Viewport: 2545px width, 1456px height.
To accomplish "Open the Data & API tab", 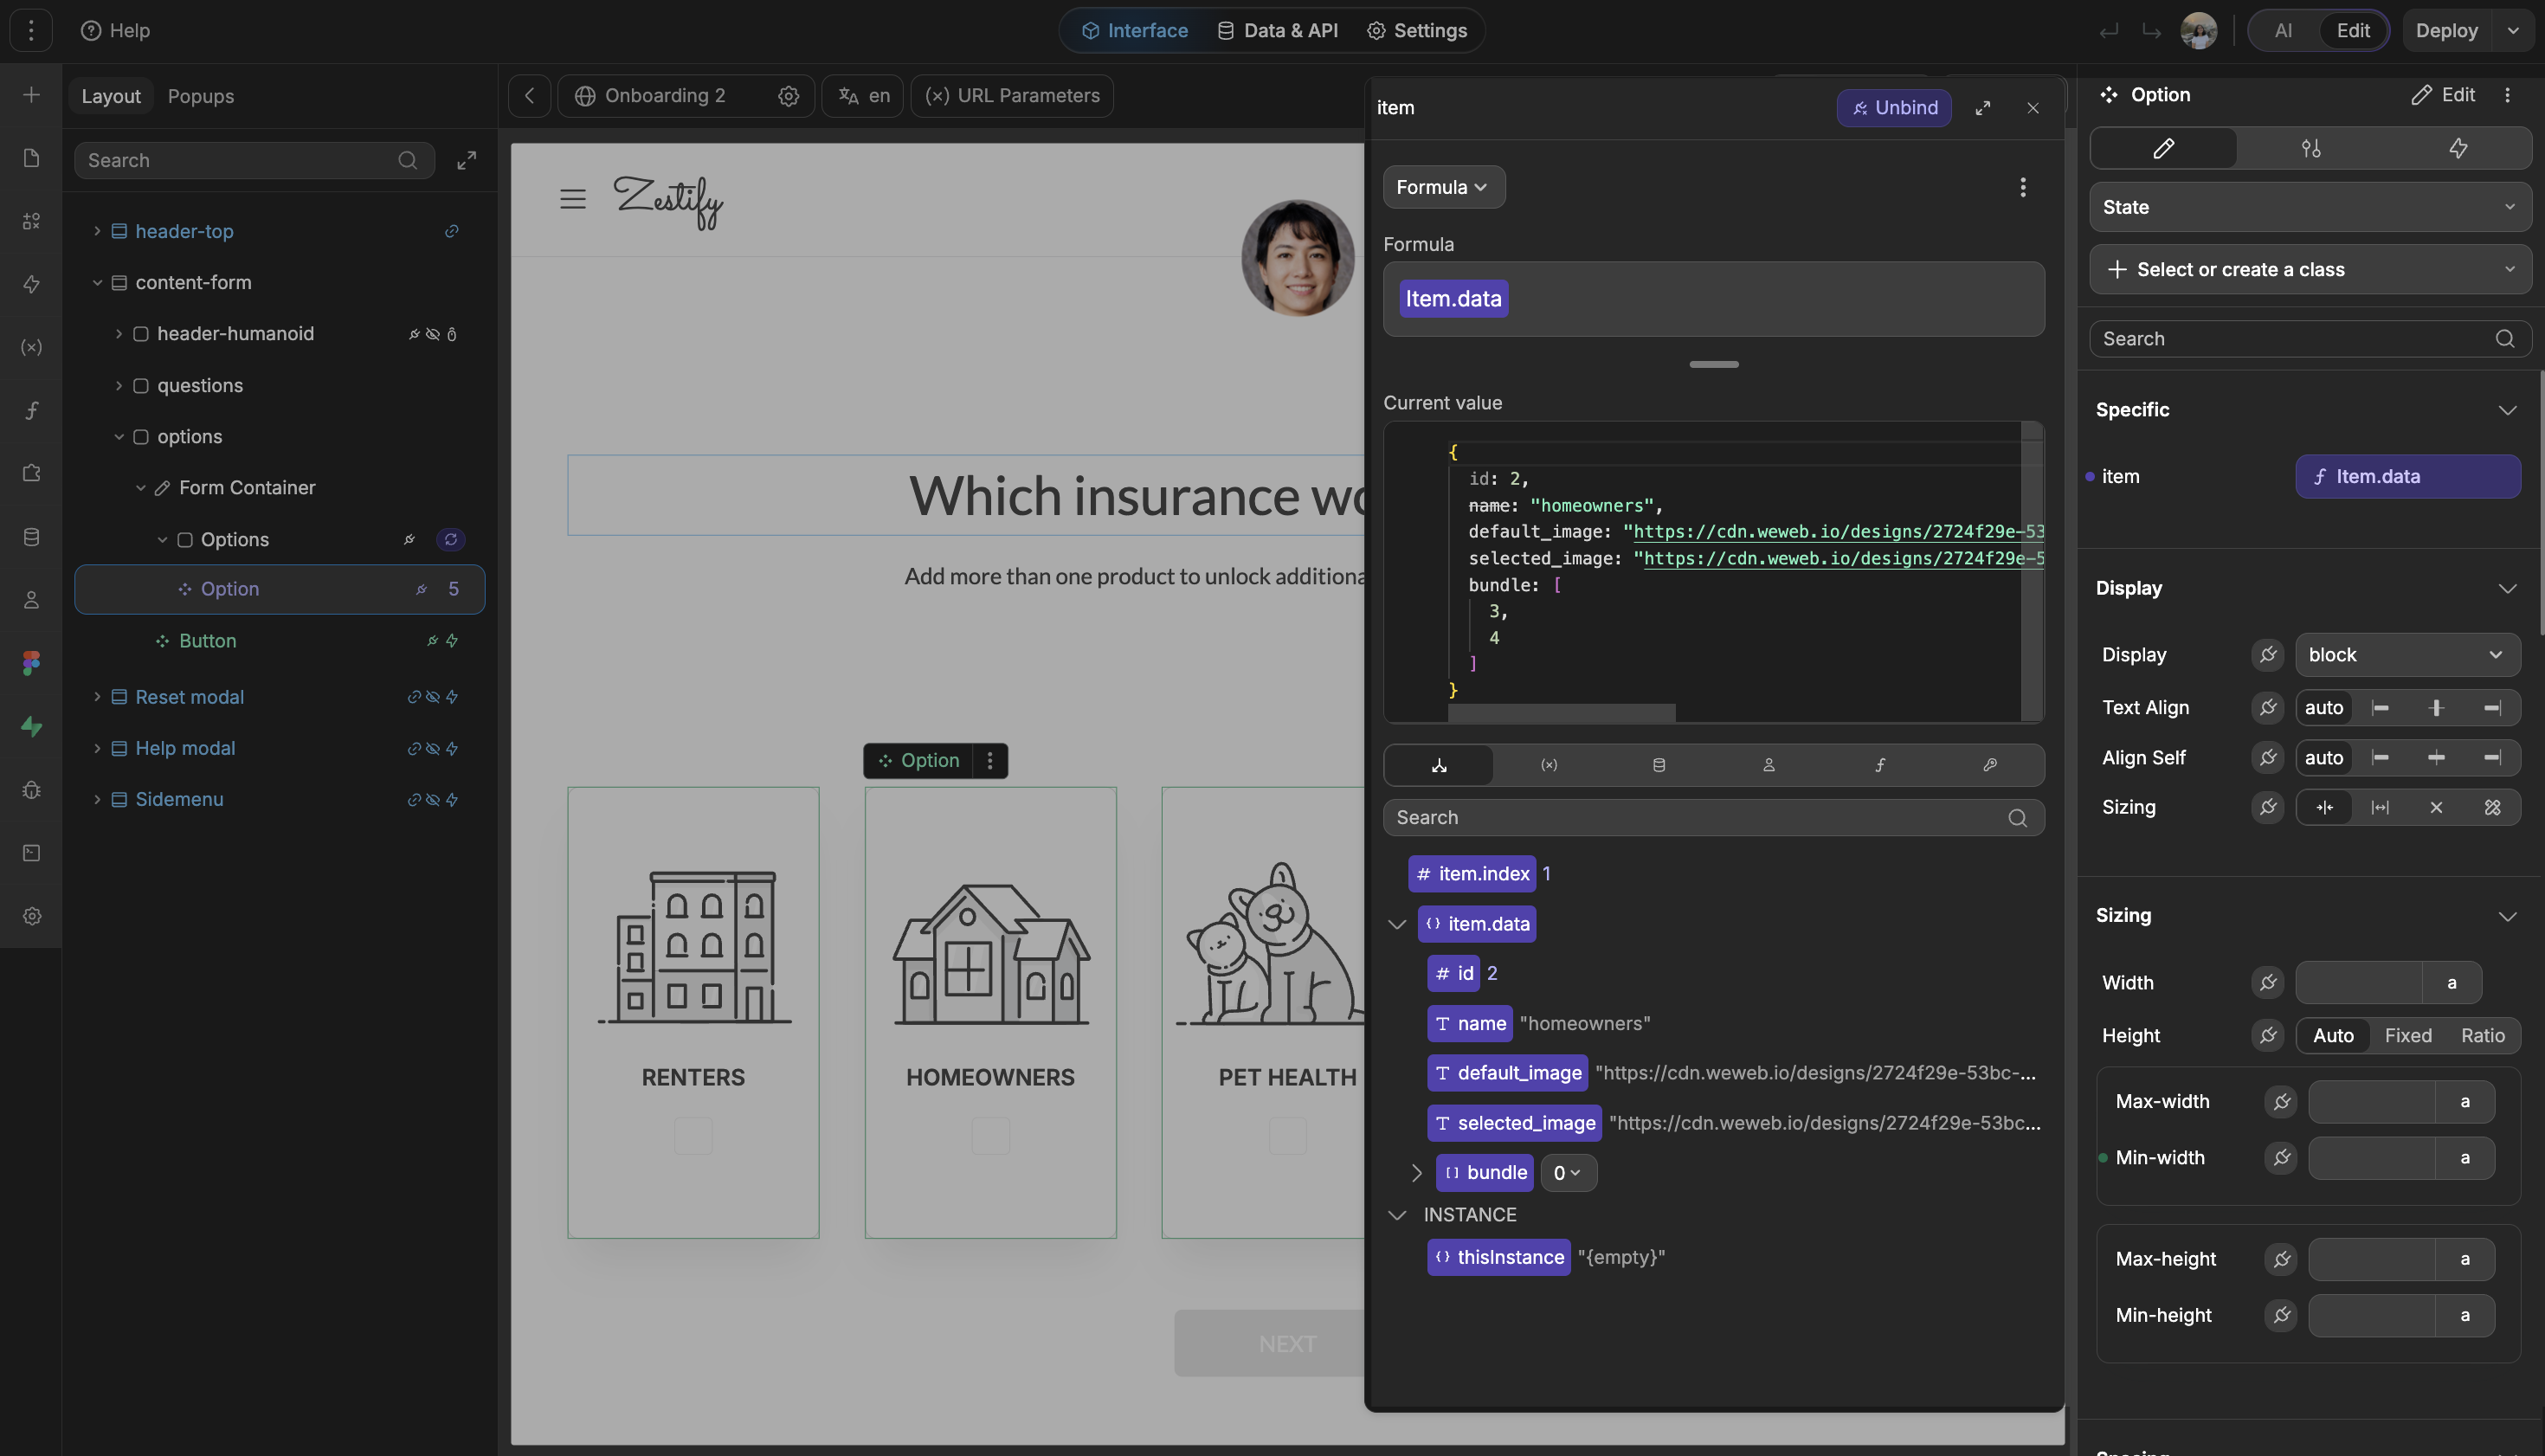I will point(1277,30).
